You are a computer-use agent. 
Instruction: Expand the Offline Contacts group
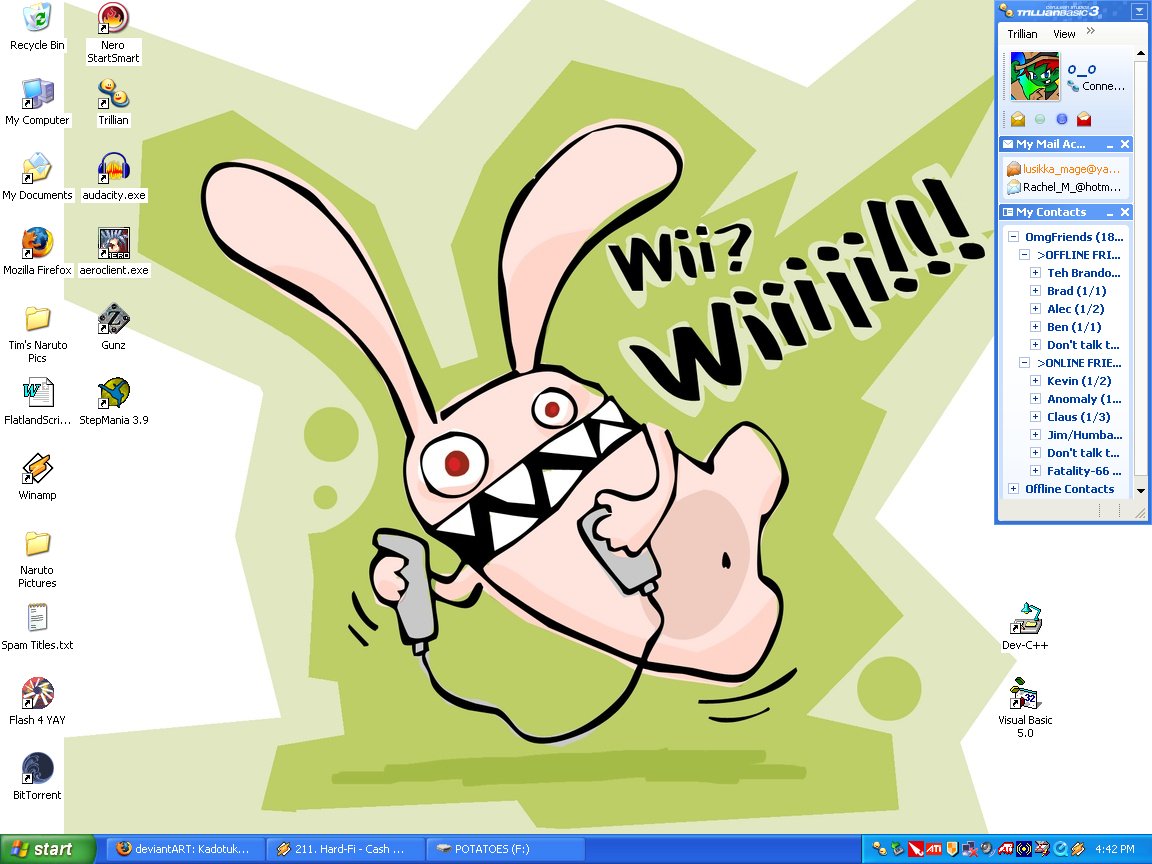(1014, 489)
